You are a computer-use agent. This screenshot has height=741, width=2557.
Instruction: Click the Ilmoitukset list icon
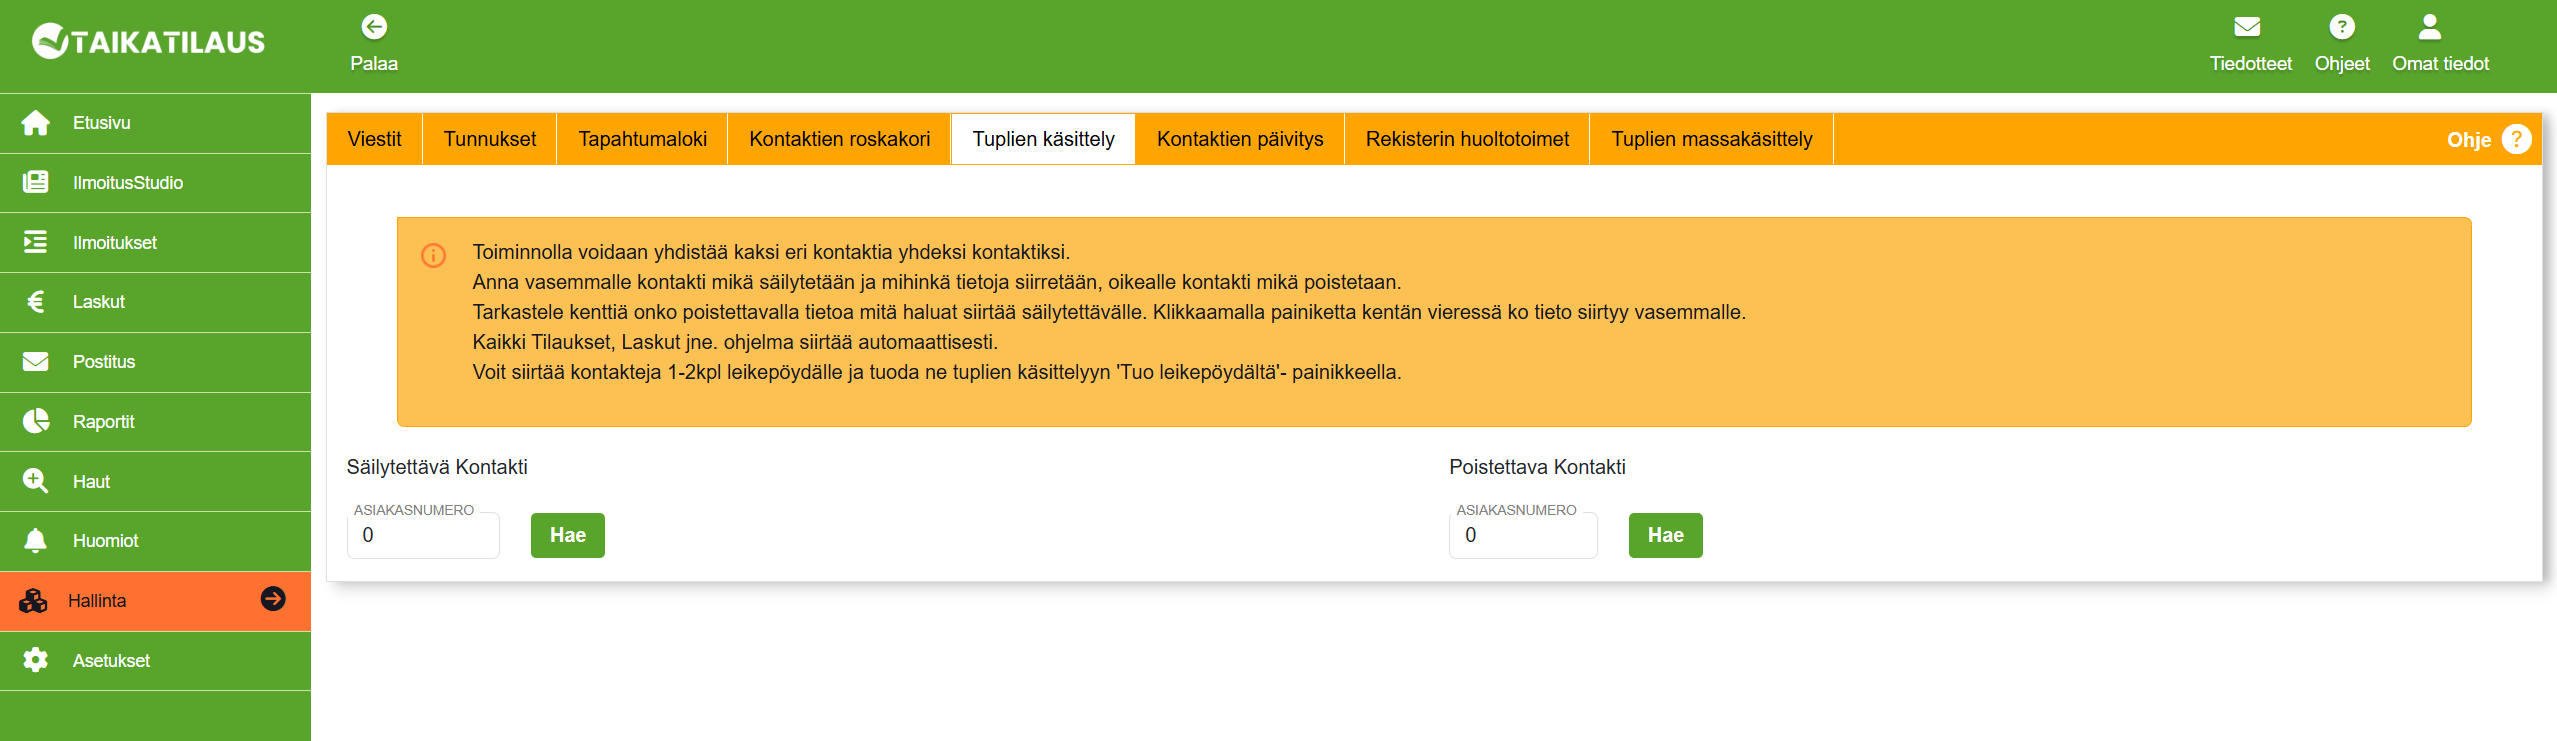36,242
